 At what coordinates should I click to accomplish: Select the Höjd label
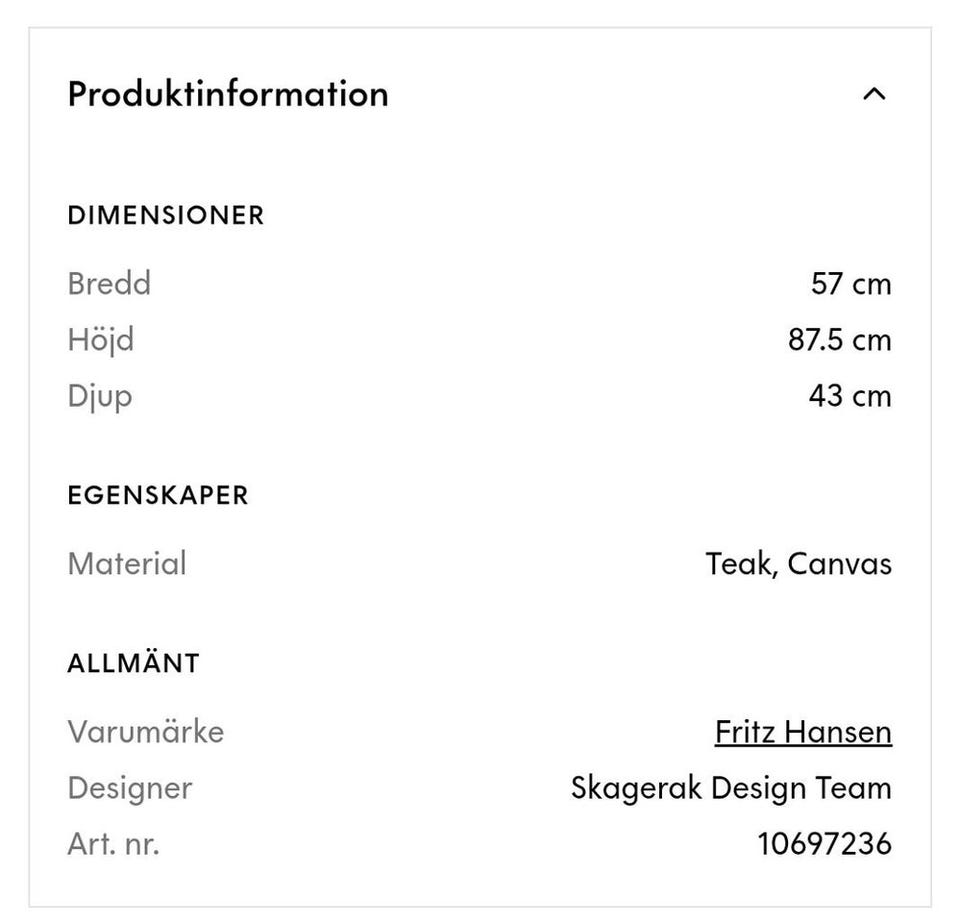(100, 340)
